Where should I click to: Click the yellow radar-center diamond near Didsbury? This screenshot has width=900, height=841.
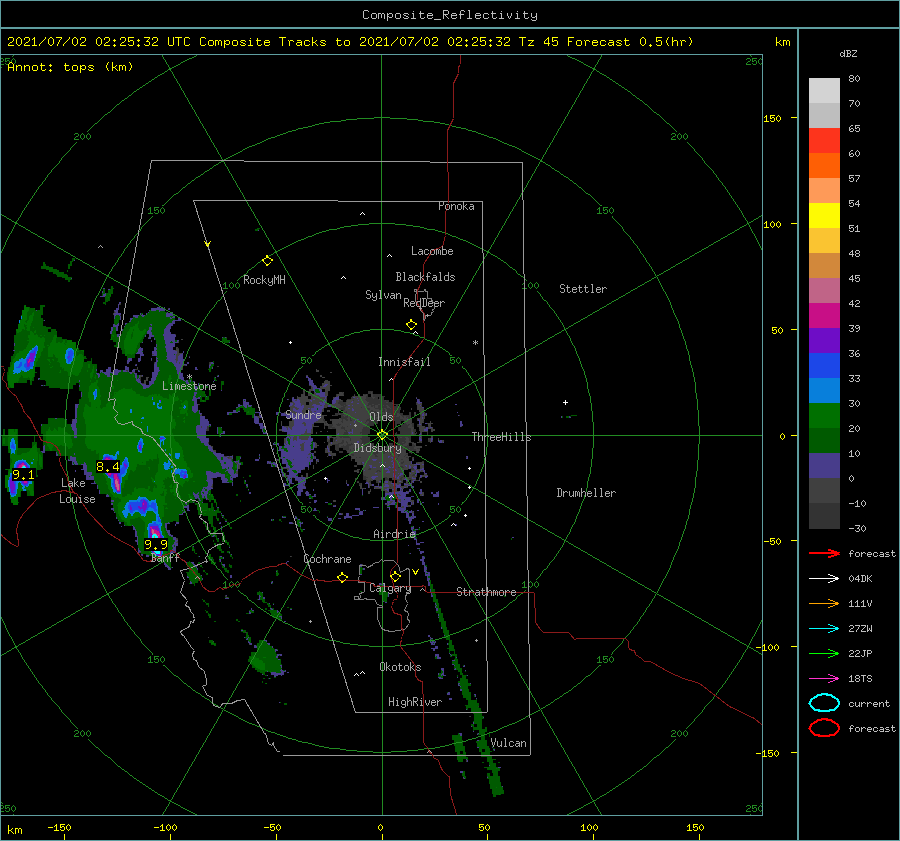click(382, 435)
